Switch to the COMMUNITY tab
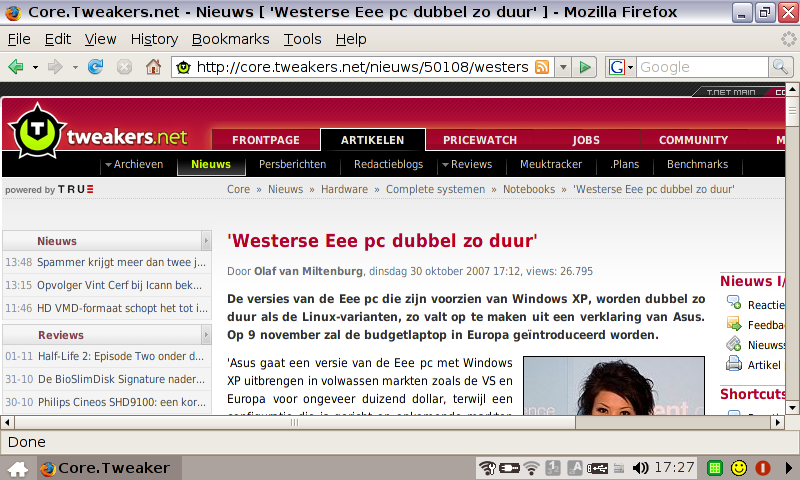This screenshot has width=800, height=480. [693, 140]
